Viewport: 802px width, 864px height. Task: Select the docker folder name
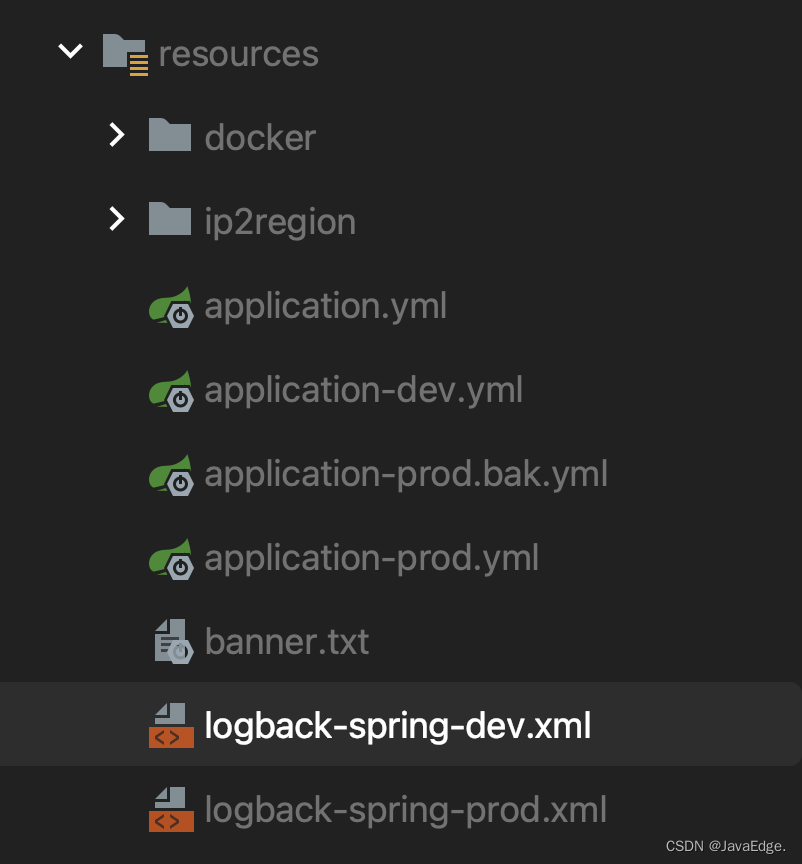[x=260, y=137]
